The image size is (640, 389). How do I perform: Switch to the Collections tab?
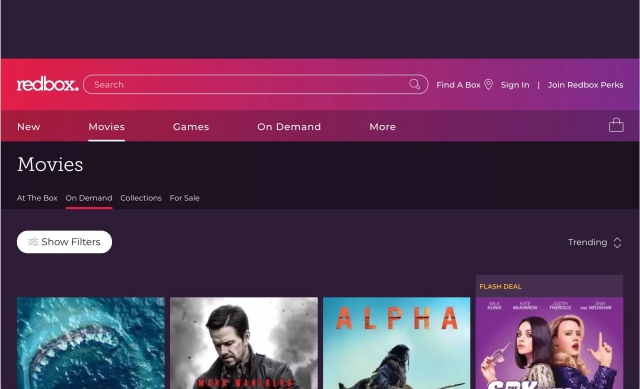(x=141, y=198)
